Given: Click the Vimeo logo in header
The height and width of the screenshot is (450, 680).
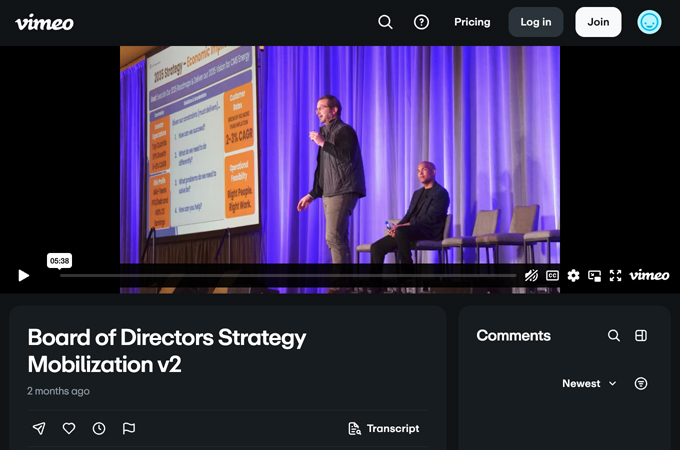Looking at the screenshot, I should 44,23.
